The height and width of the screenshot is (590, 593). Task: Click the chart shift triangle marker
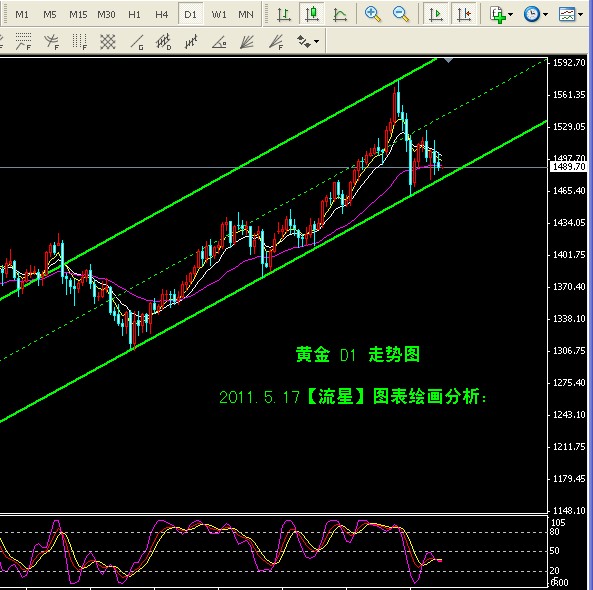click(x=448, y=61)
